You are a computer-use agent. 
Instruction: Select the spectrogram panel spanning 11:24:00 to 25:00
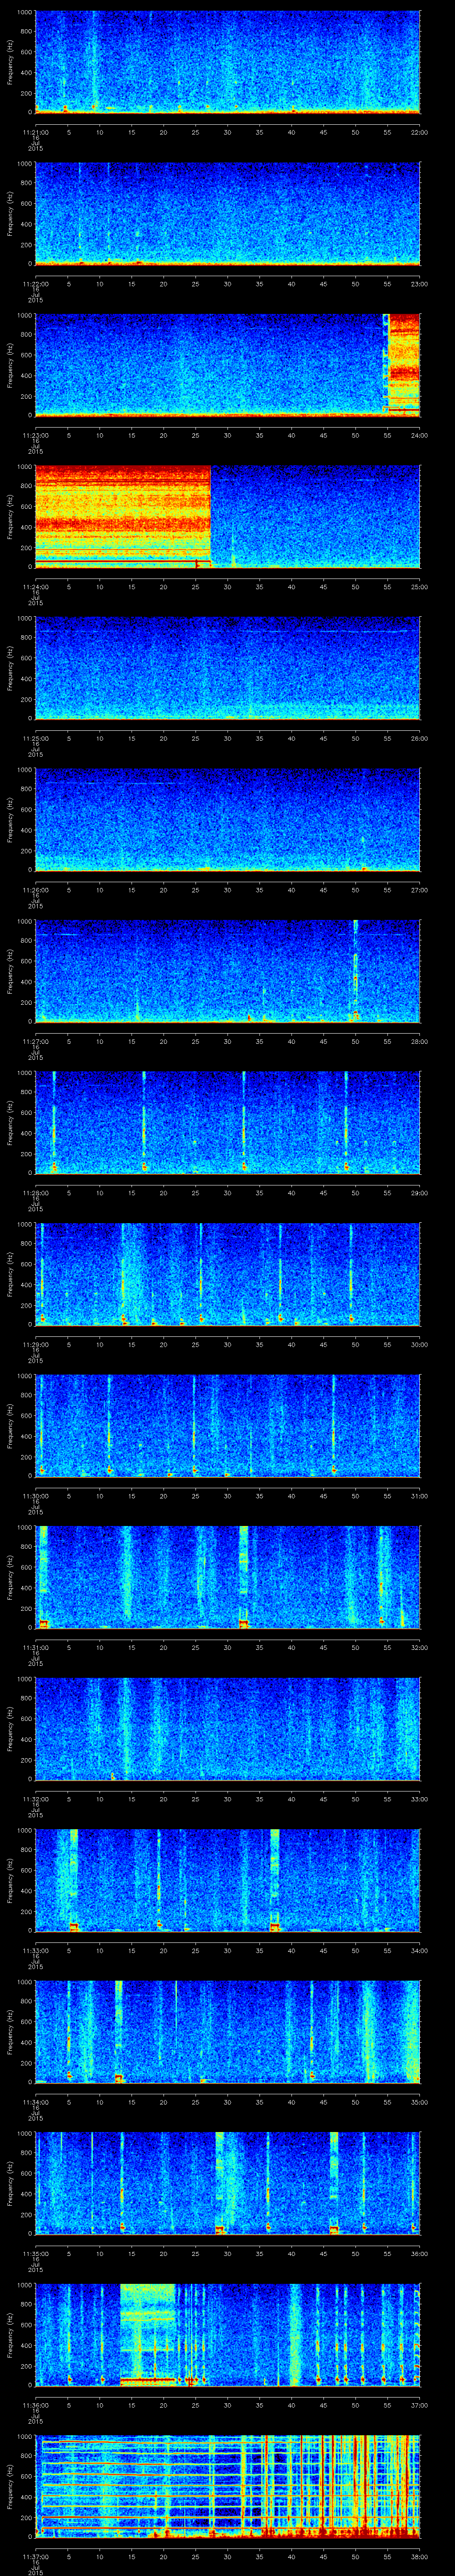tap(227, 517)
